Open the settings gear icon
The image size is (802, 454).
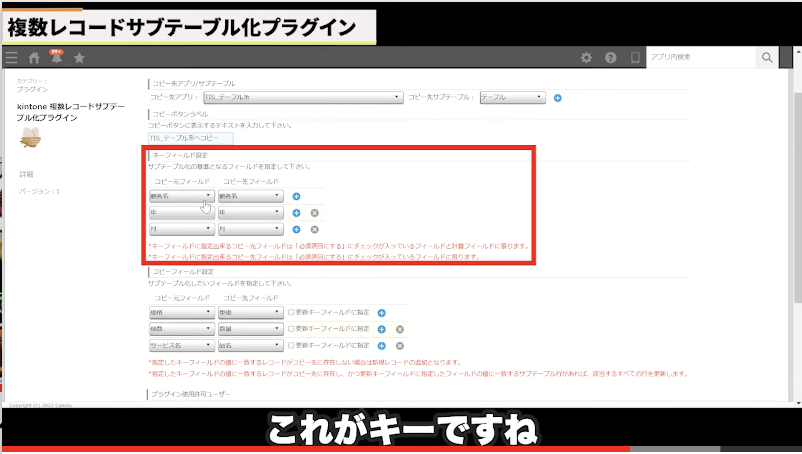click(586, 58)
